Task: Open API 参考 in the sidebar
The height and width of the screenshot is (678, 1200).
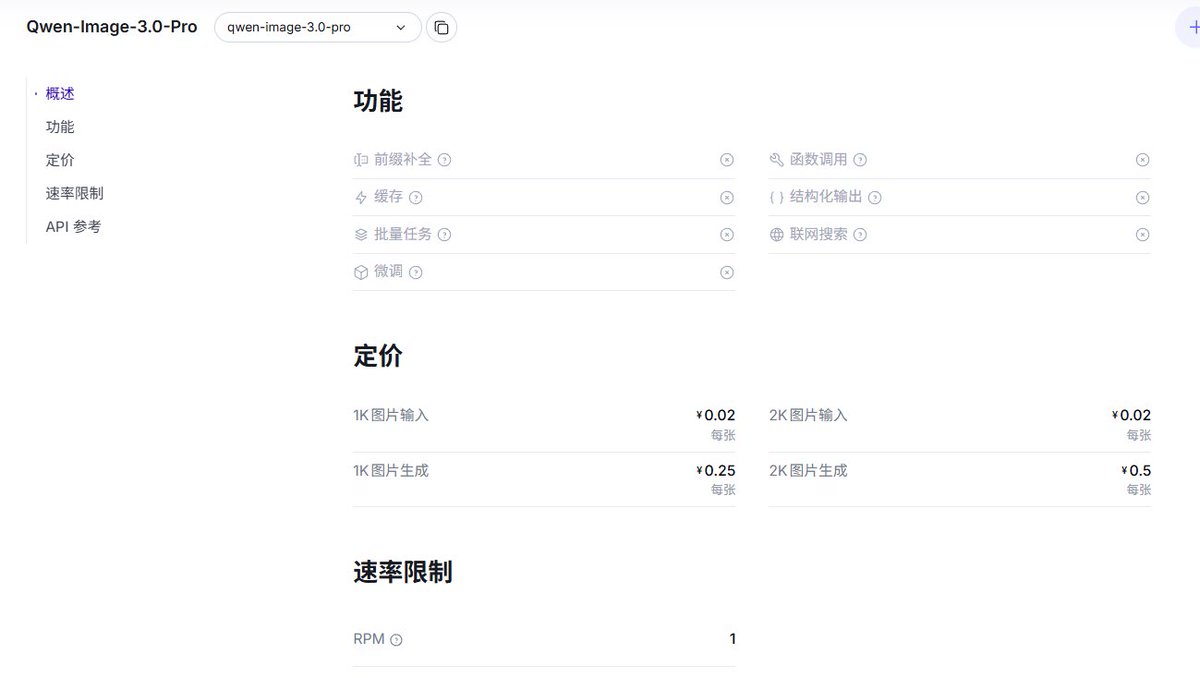Action: point(73,227)
